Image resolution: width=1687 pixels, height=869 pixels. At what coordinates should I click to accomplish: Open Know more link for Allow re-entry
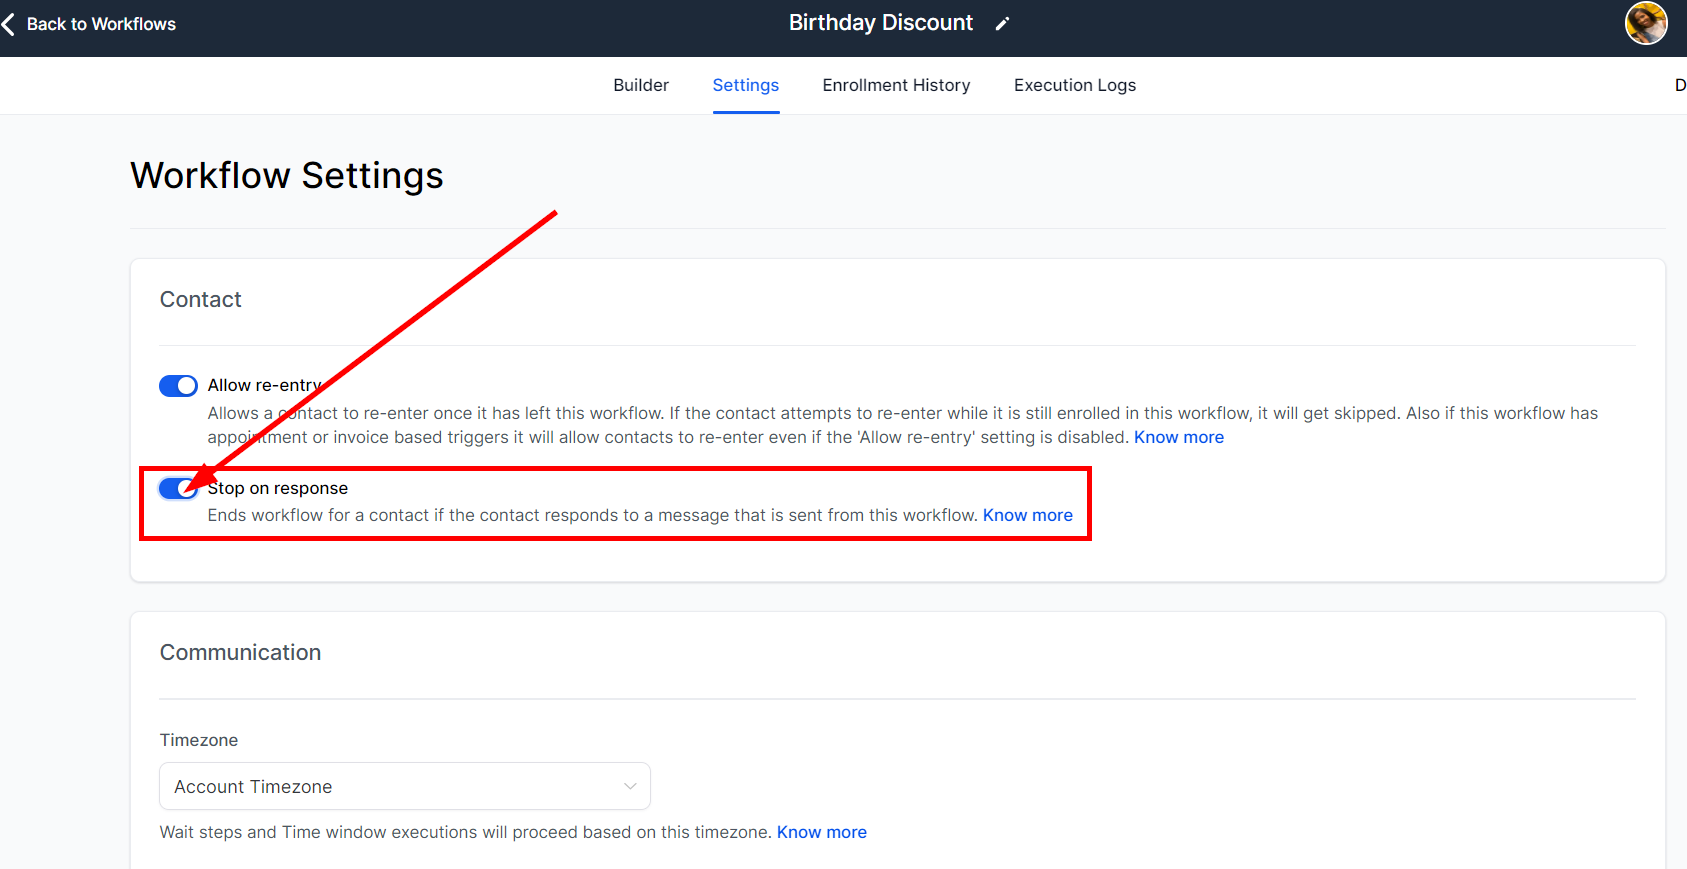coord(1178,437)
